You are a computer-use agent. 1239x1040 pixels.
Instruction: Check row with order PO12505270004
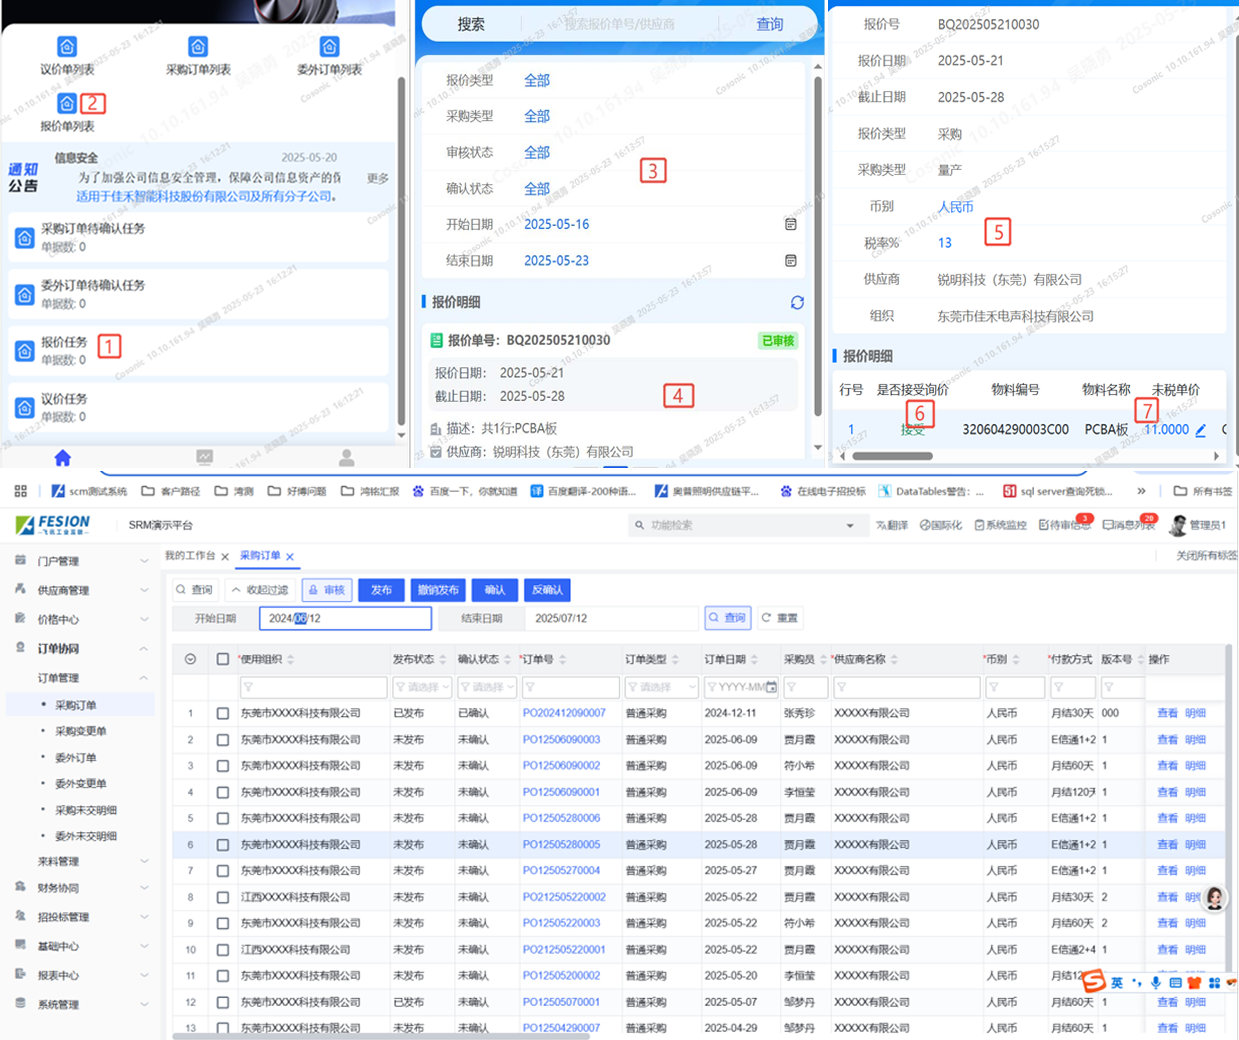[x=222, y=871]
